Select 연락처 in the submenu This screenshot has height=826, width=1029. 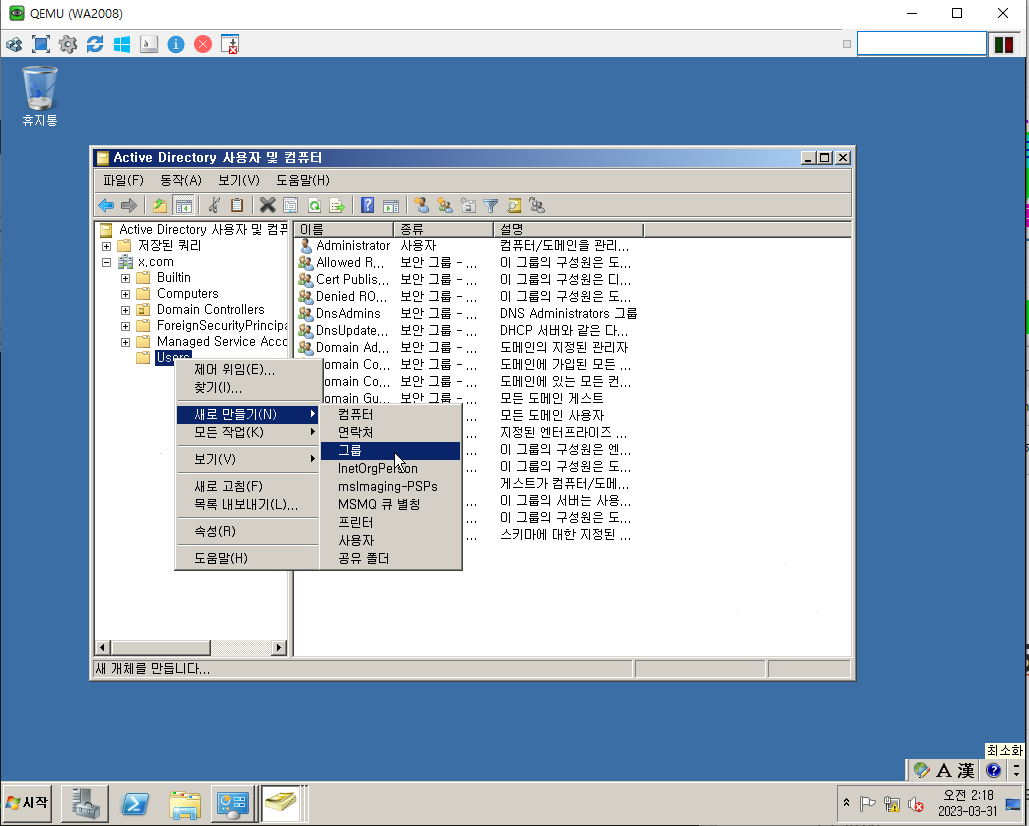pyautogui.click(x=390, y=432)
